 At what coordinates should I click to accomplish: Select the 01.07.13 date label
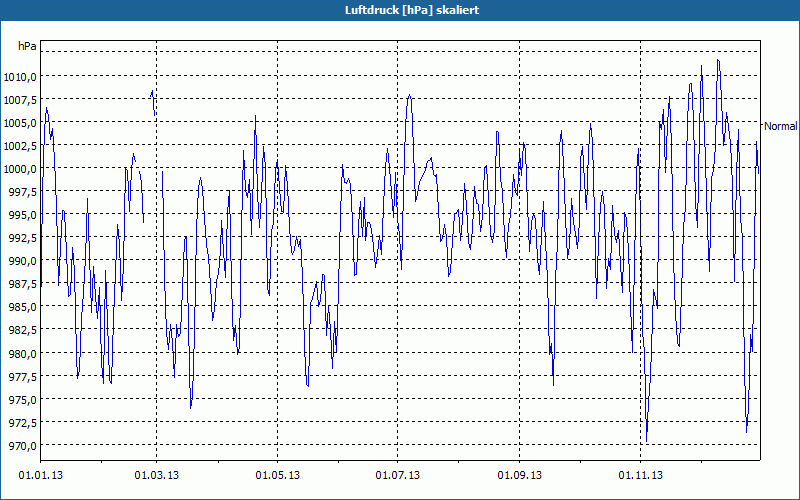[x=398, y=476]
